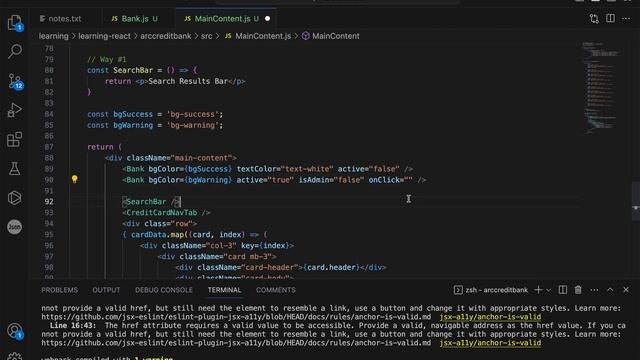
Task: Open the Extensions view
Action: click(14, 139)
